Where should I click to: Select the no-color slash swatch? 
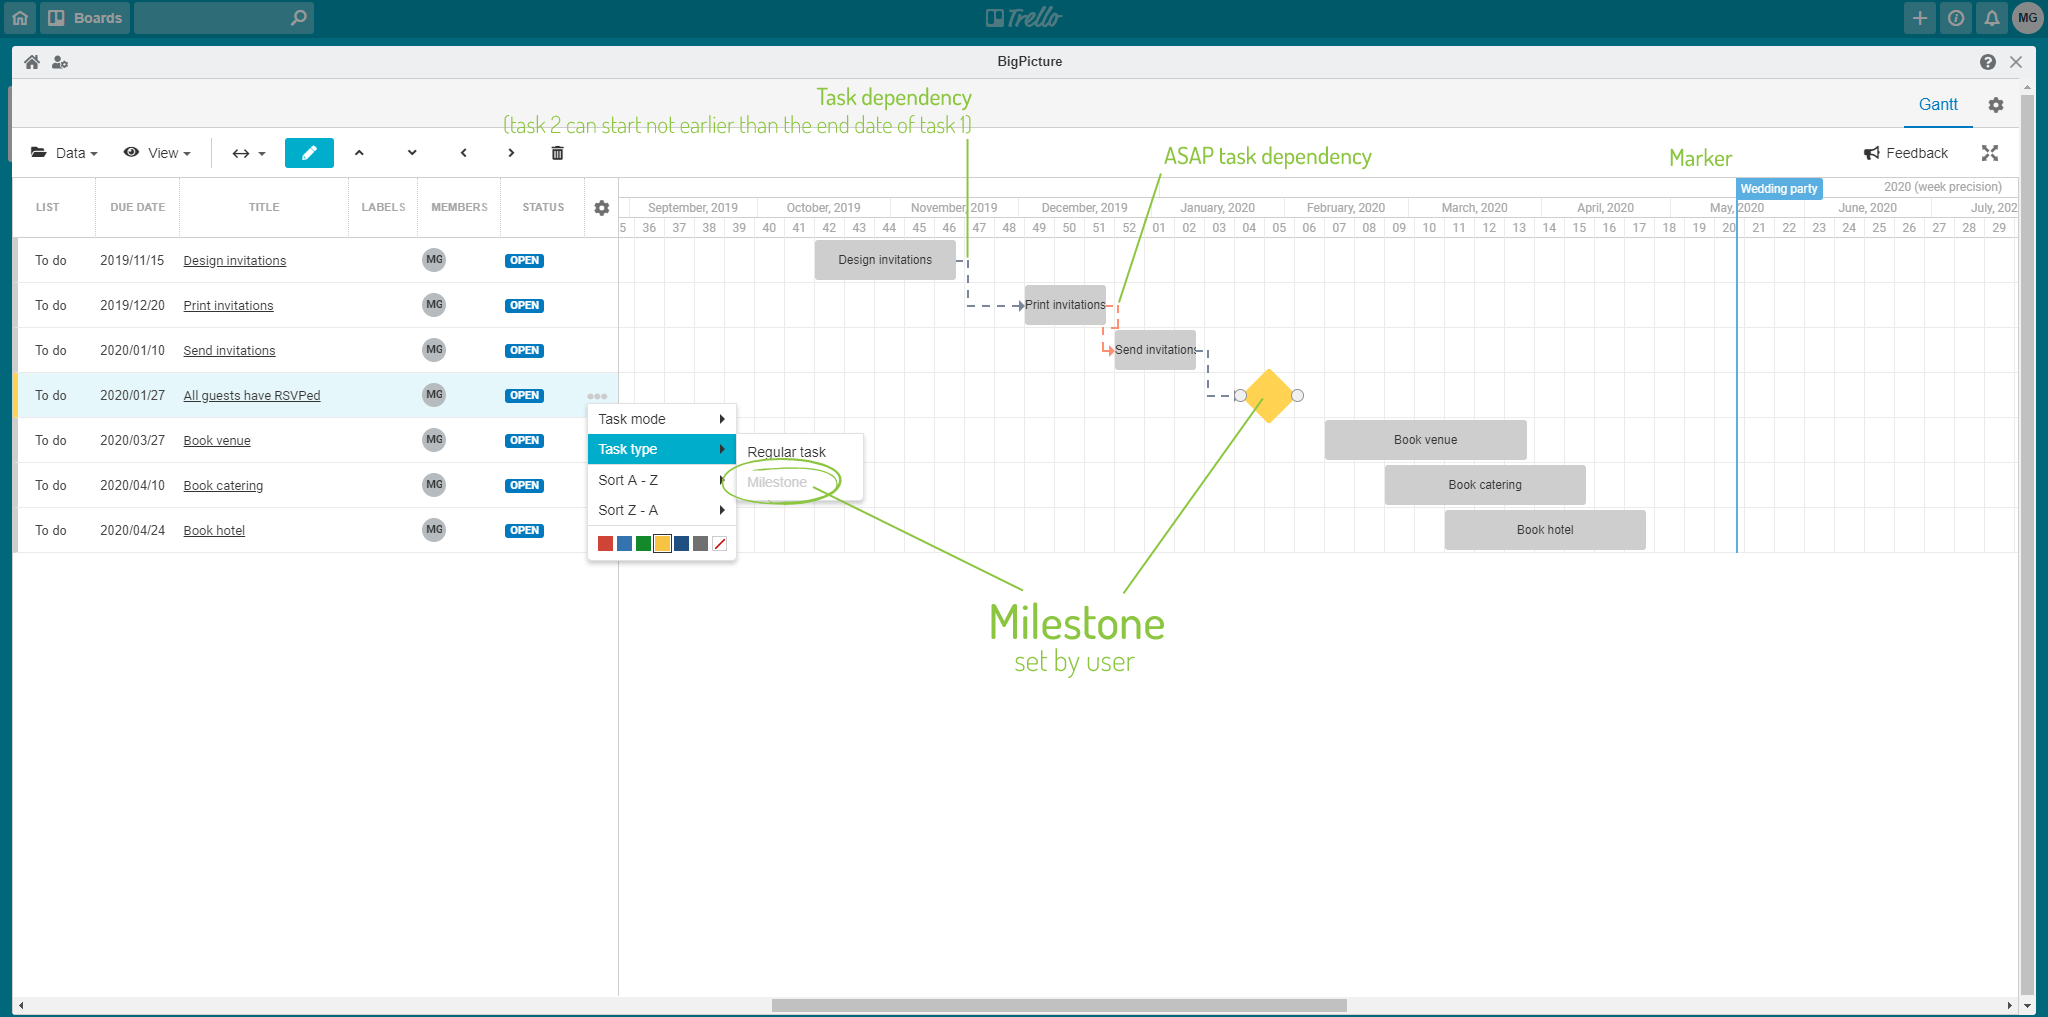[719, 544]
